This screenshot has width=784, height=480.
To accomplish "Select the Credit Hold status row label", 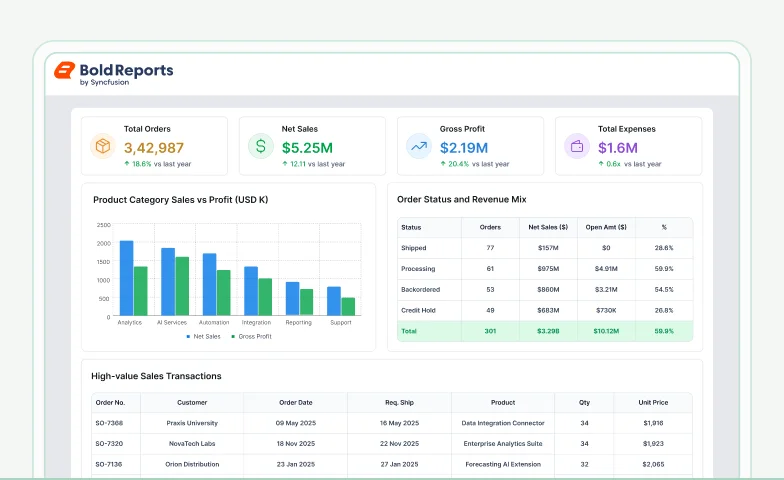I will coord(418,310).
